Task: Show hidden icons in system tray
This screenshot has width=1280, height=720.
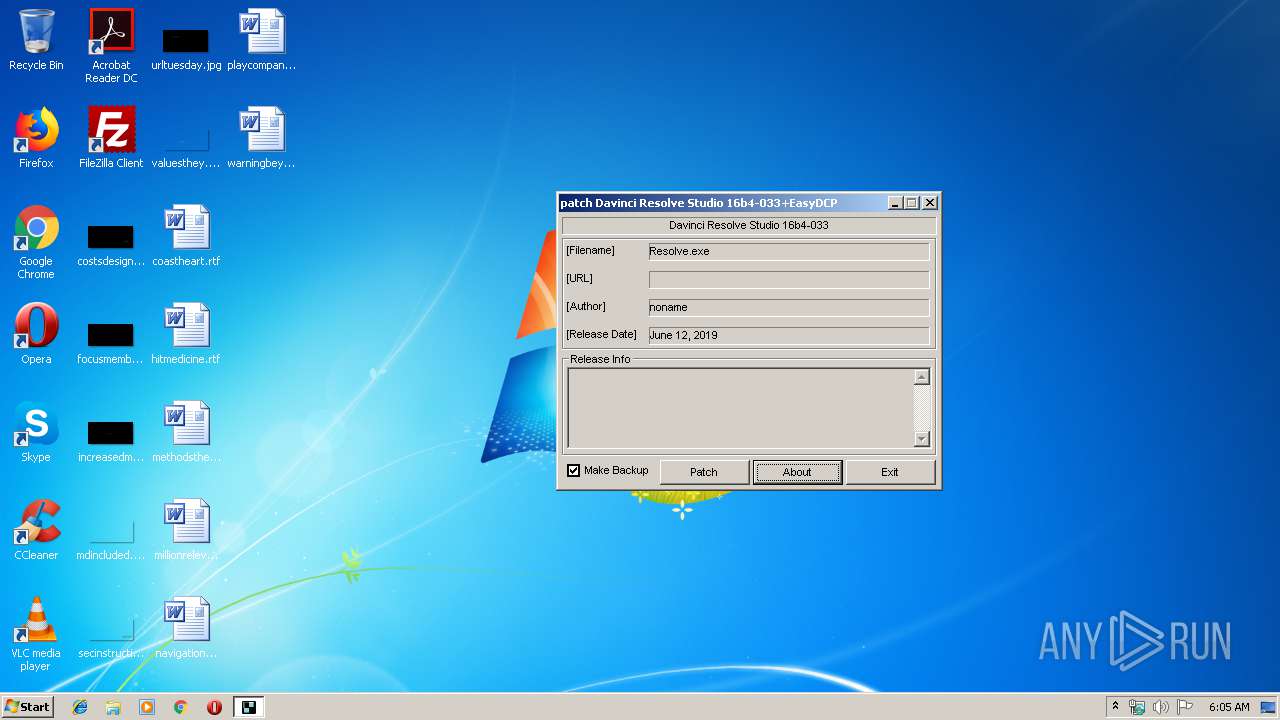Action: (x=1116, y=707)
